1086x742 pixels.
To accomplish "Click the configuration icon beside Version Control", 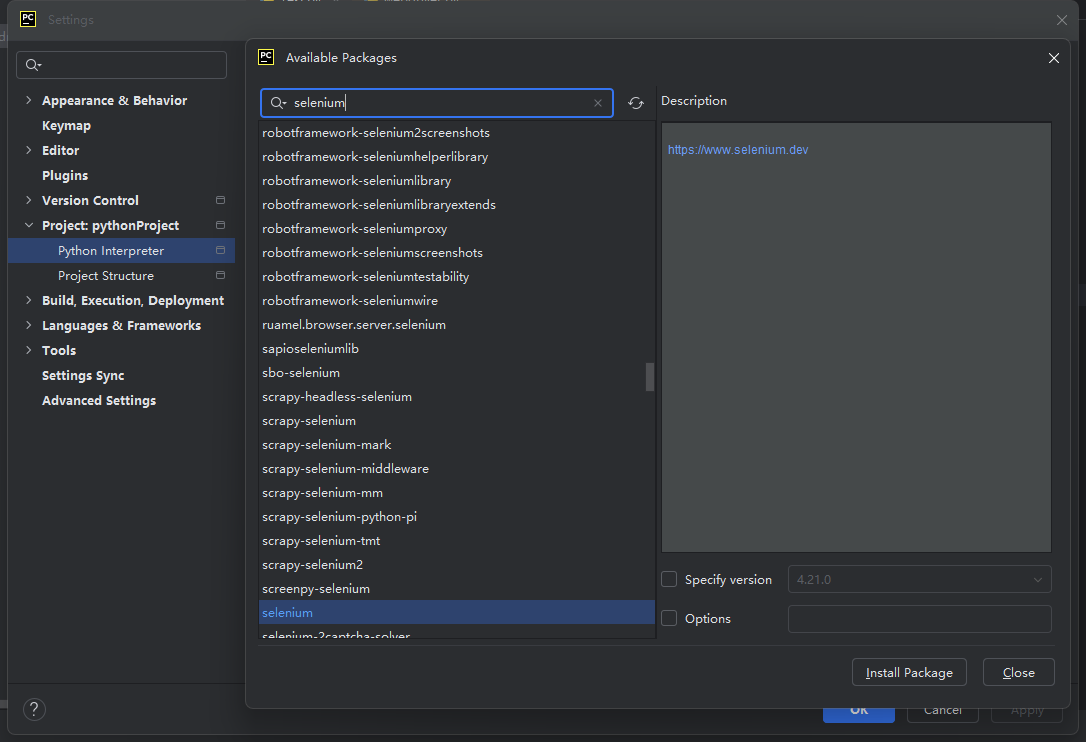I will (219, 200).
